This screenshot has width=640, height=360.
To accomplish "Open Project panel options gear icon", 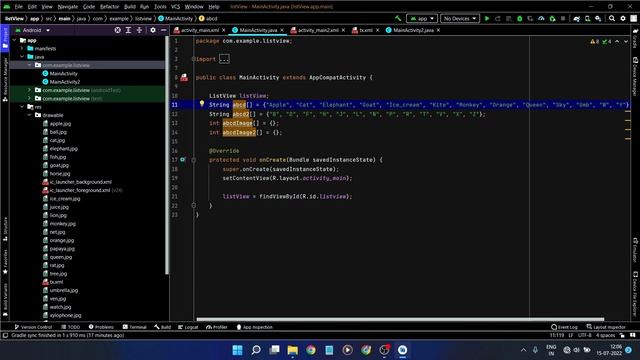I will point(153,30).
